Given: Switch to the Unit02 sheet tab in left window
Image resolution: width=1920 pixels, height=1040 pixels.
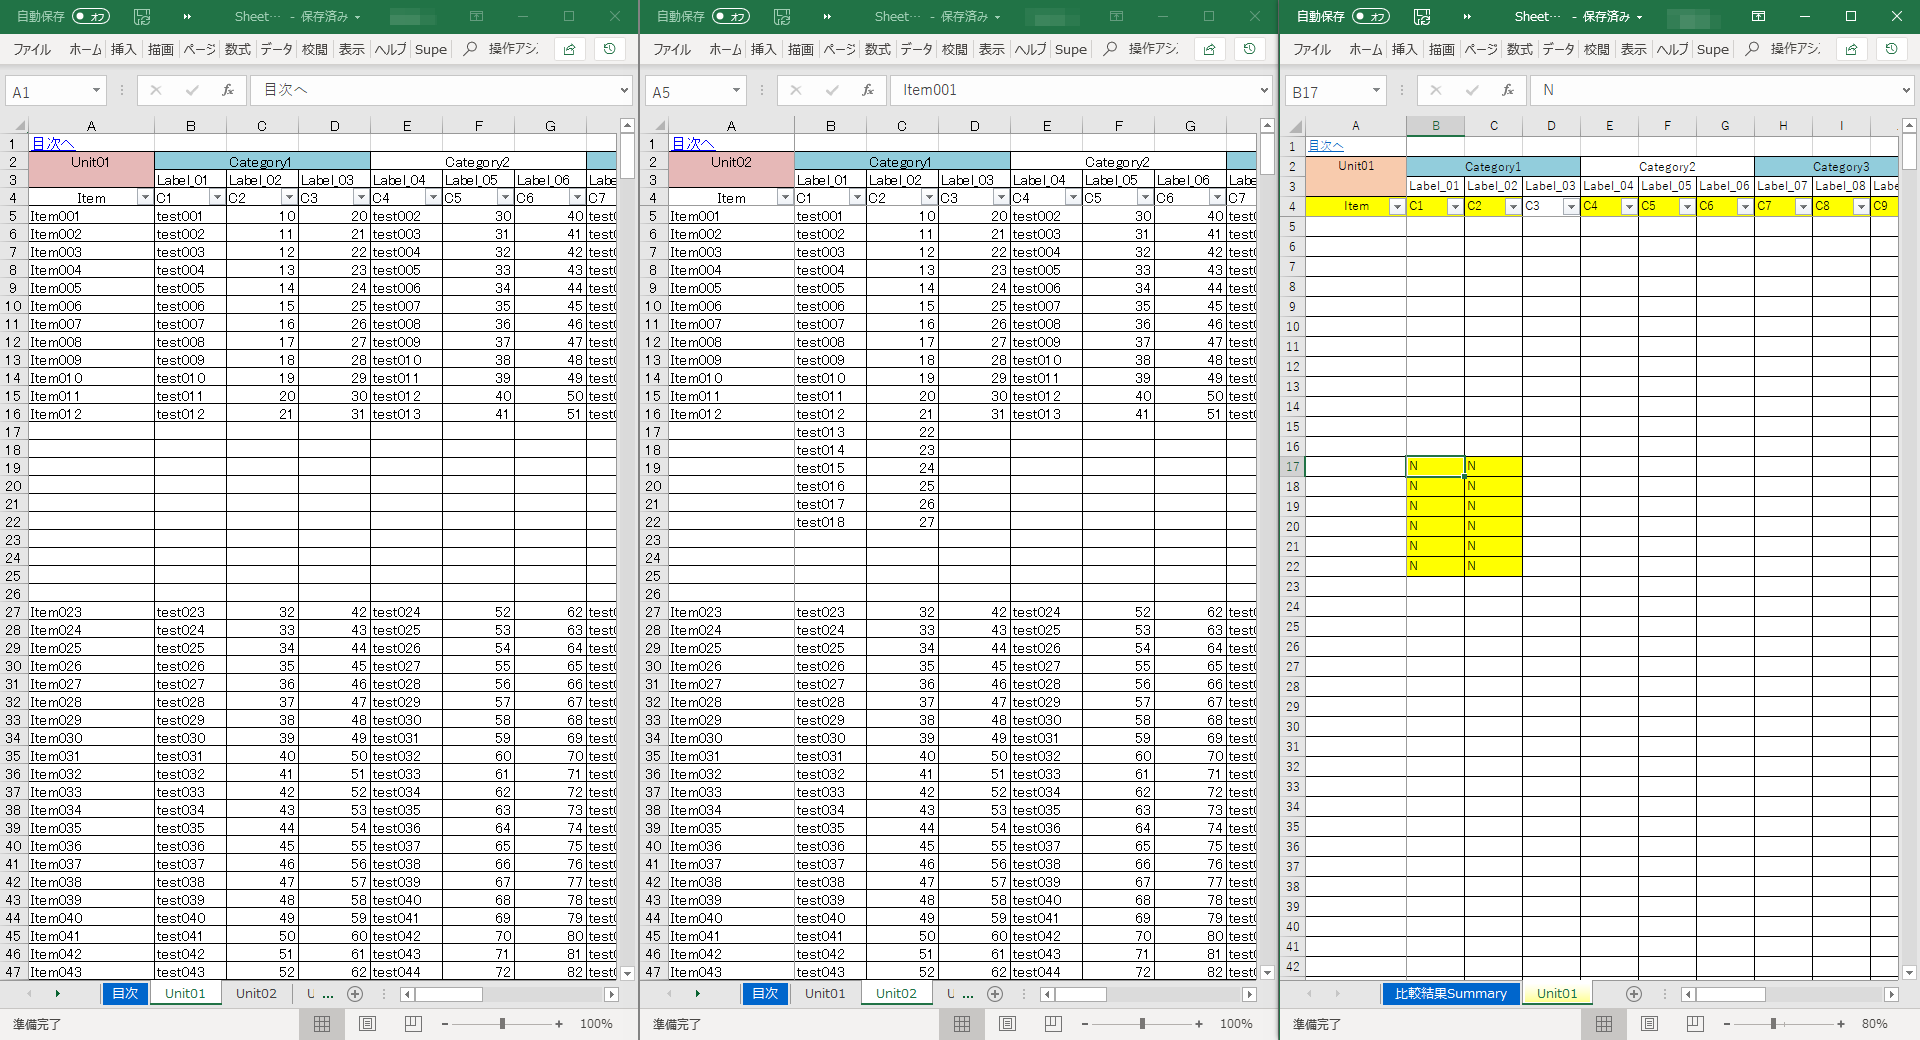Looking at the screenshot, I should (256, 994).
